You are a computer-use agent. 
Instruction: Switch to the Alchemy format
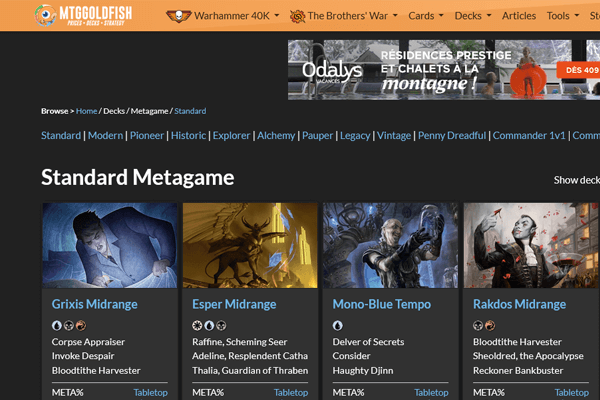276,136
